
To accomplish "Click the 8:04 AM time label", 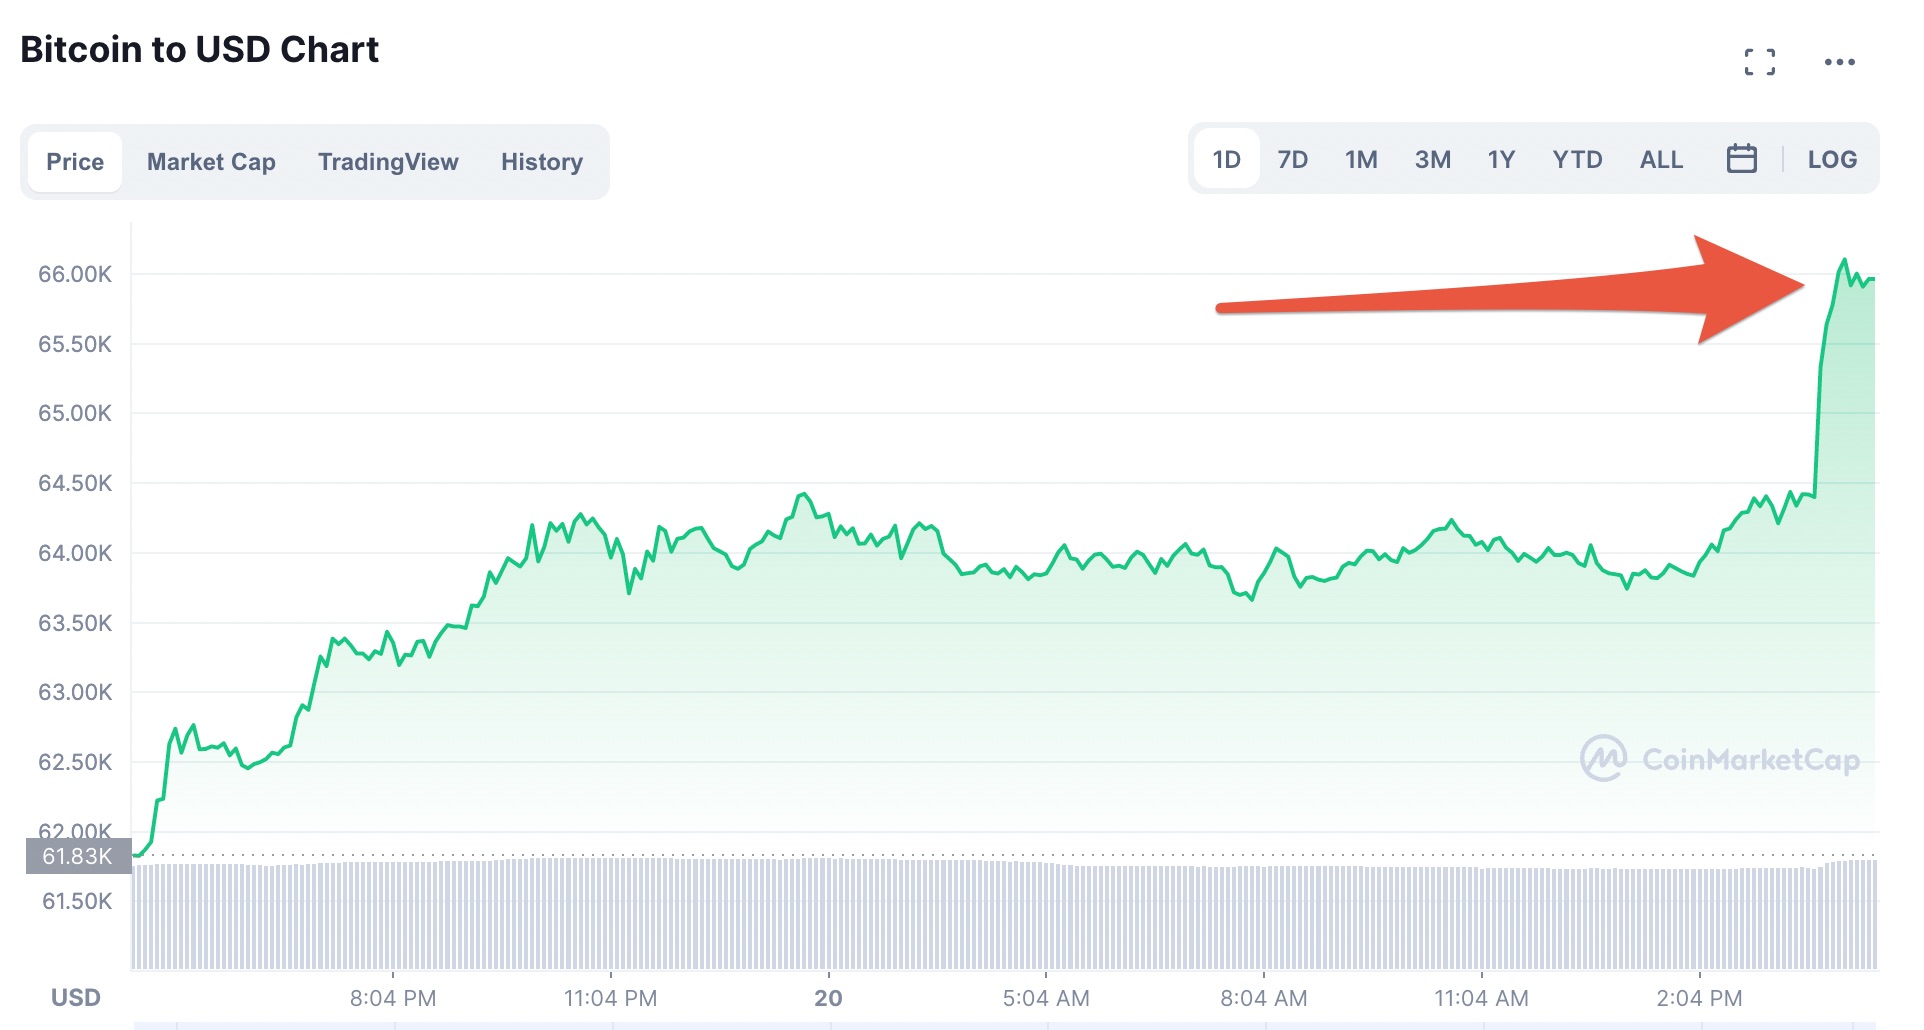I will tap(1264, 998).
